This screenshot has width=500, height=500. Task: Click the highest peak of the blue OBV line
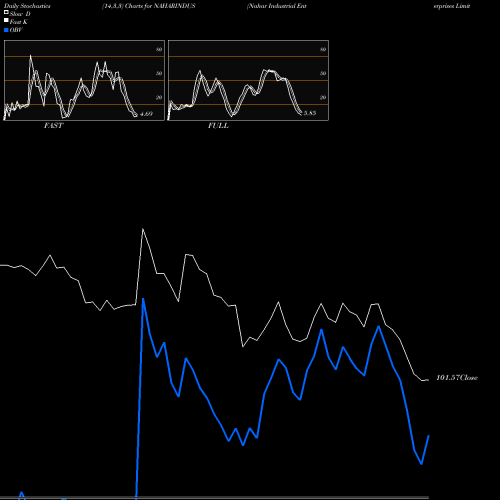143,299
